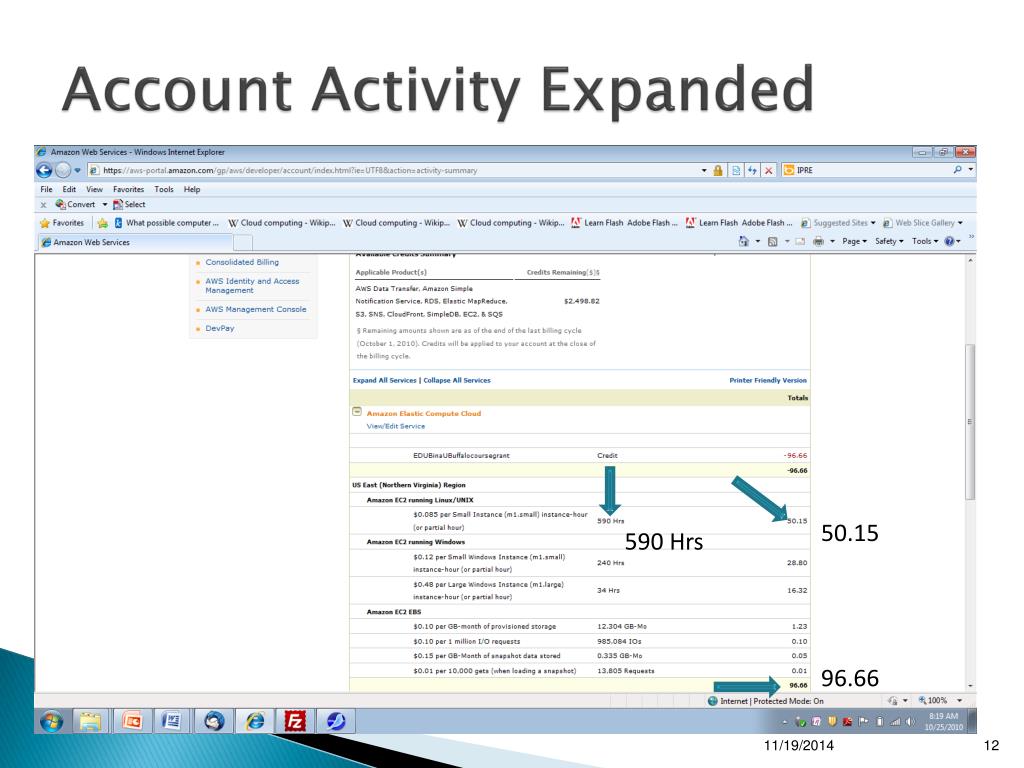Collapse Amazon Elastic Compute Cloud section
The height and width of the screenshot is (768, 1024).
[x=357, y=411]
